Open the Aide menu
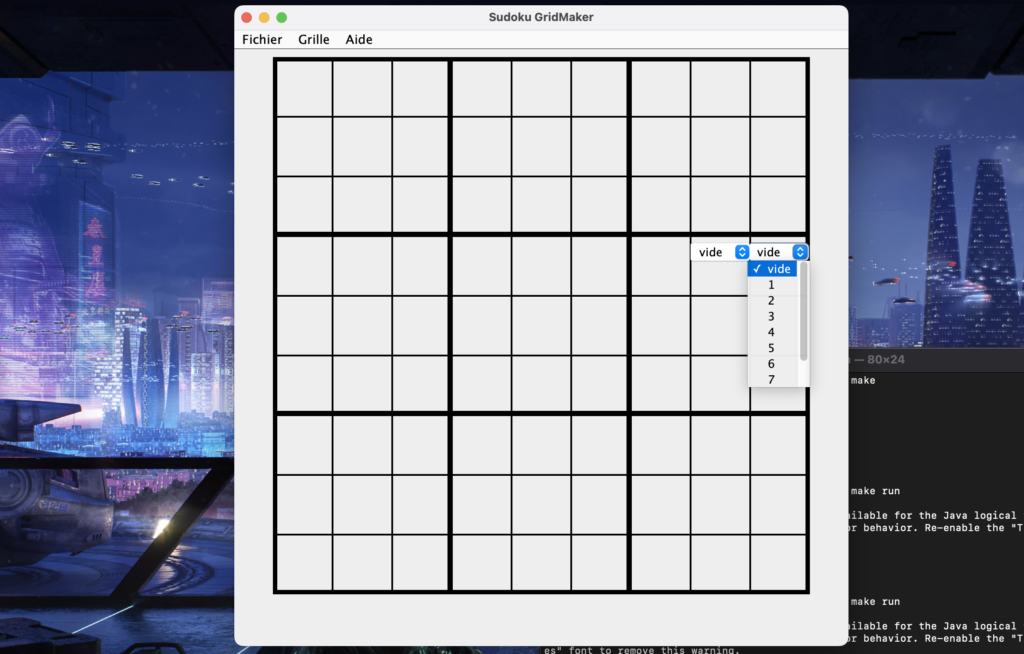The height and width of the screenshot is (654, 1024). point(359,40)
